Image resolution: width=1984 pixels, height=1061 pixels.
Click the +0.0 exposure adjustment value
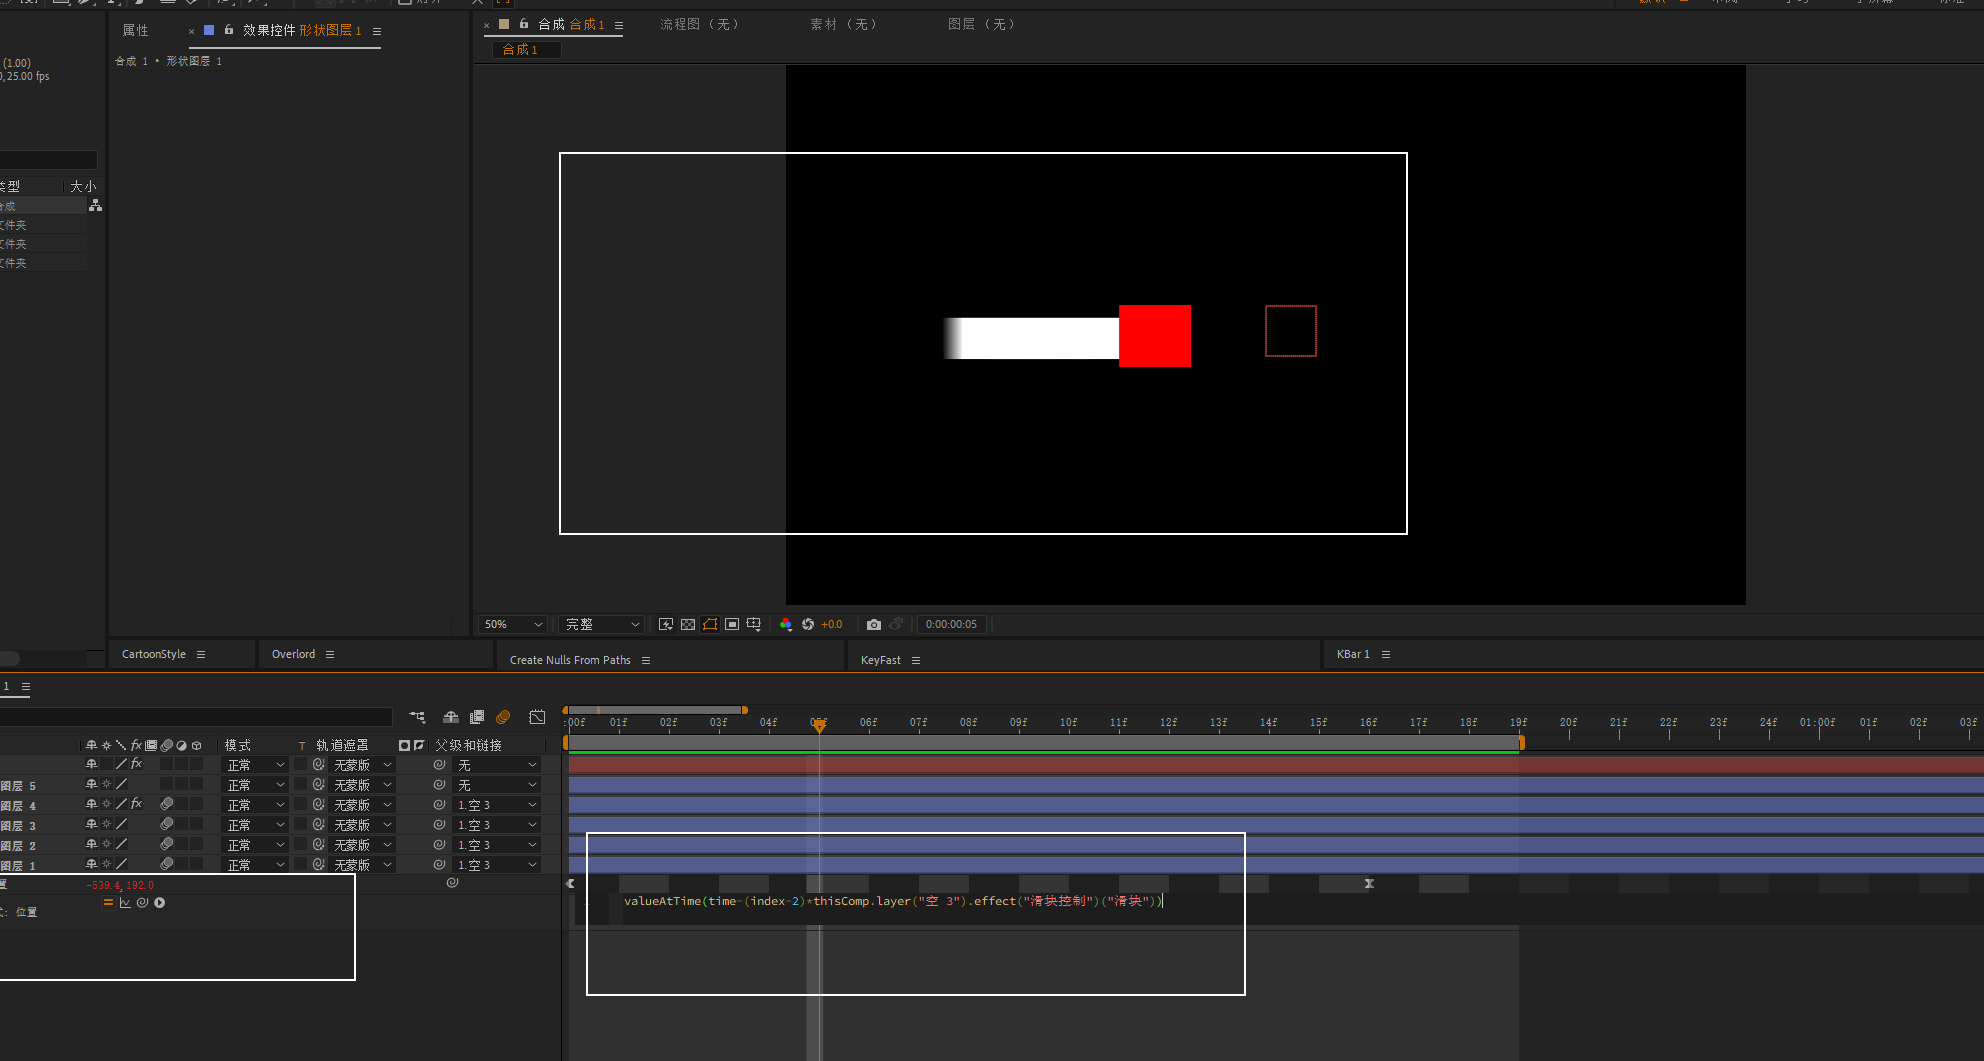tap(832, 624)
